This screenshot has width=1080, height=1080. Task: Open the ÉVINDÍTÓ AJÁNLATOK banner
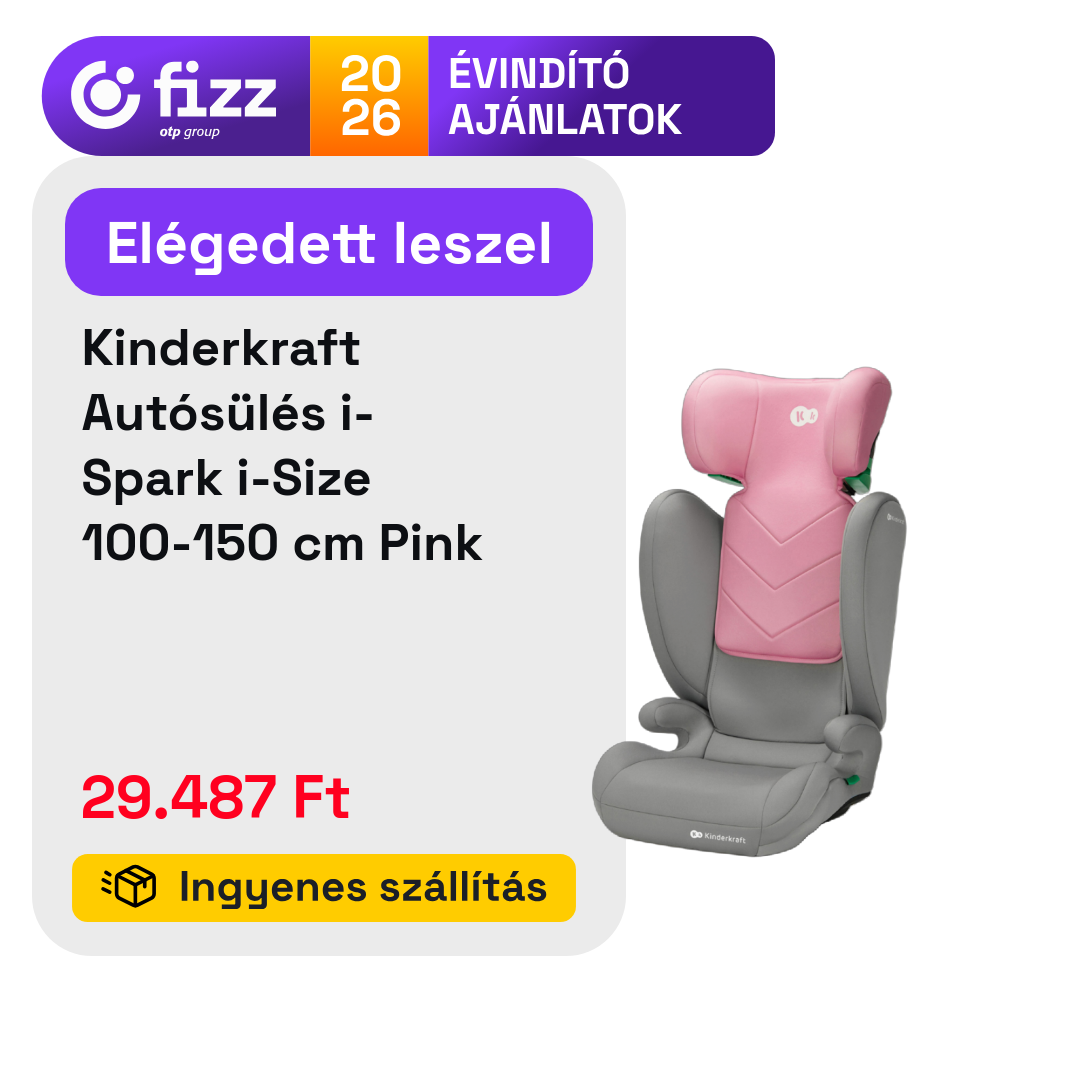point(601,96)
